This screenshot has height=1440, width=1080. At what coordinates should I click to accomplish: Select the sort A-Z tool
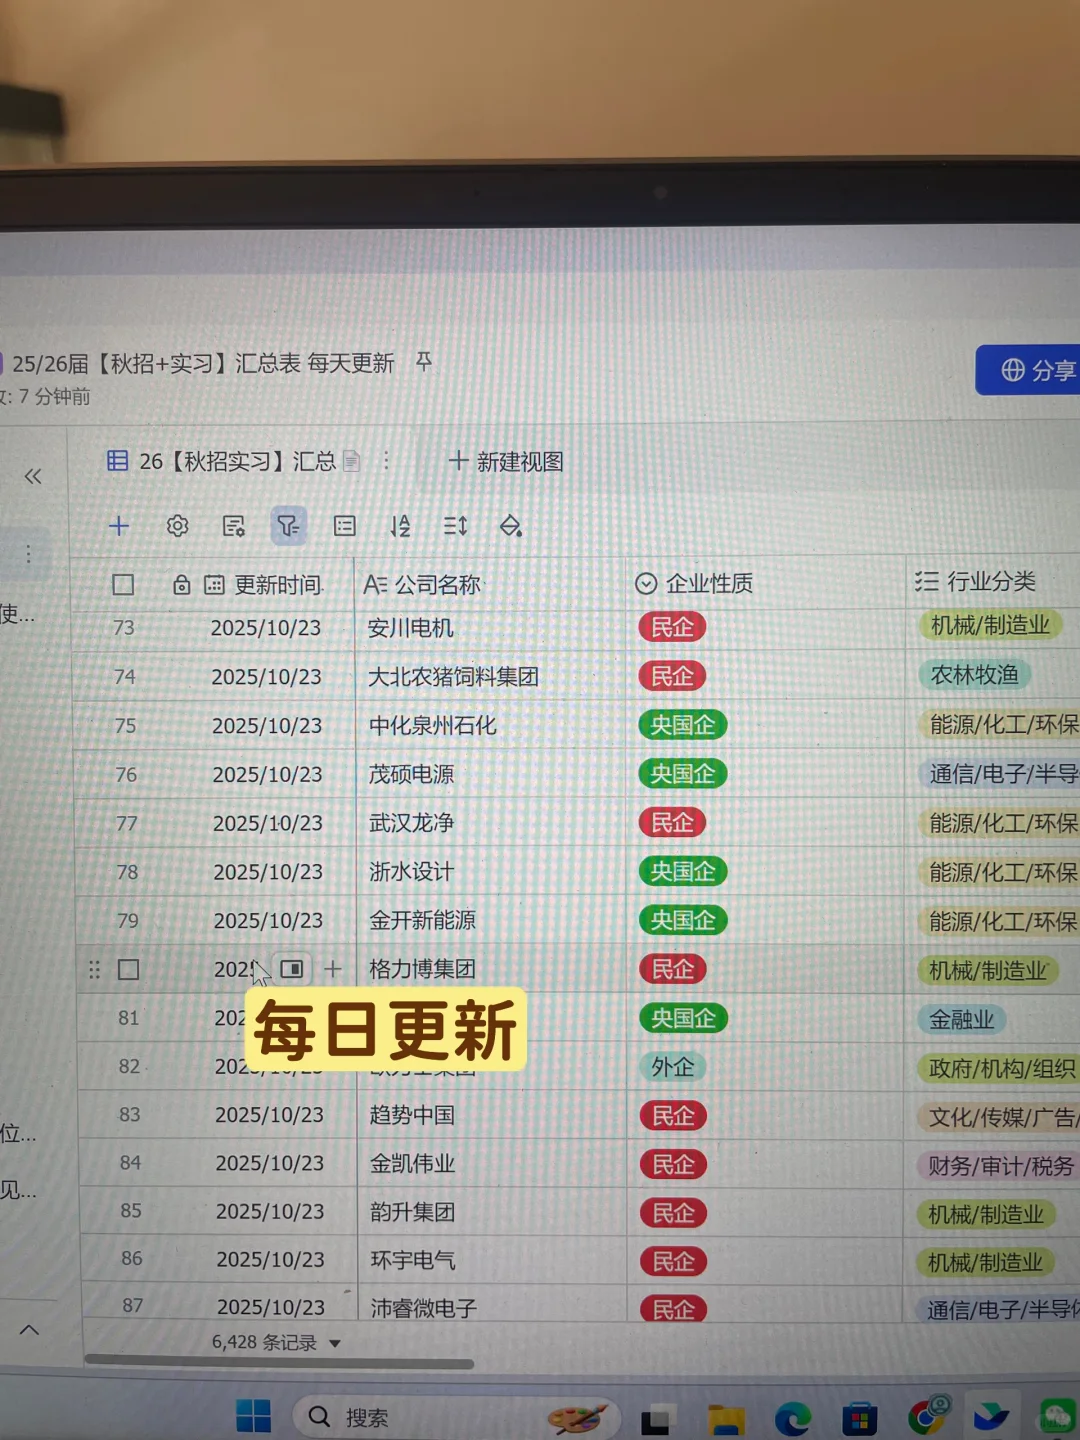[x=399, y=525]
